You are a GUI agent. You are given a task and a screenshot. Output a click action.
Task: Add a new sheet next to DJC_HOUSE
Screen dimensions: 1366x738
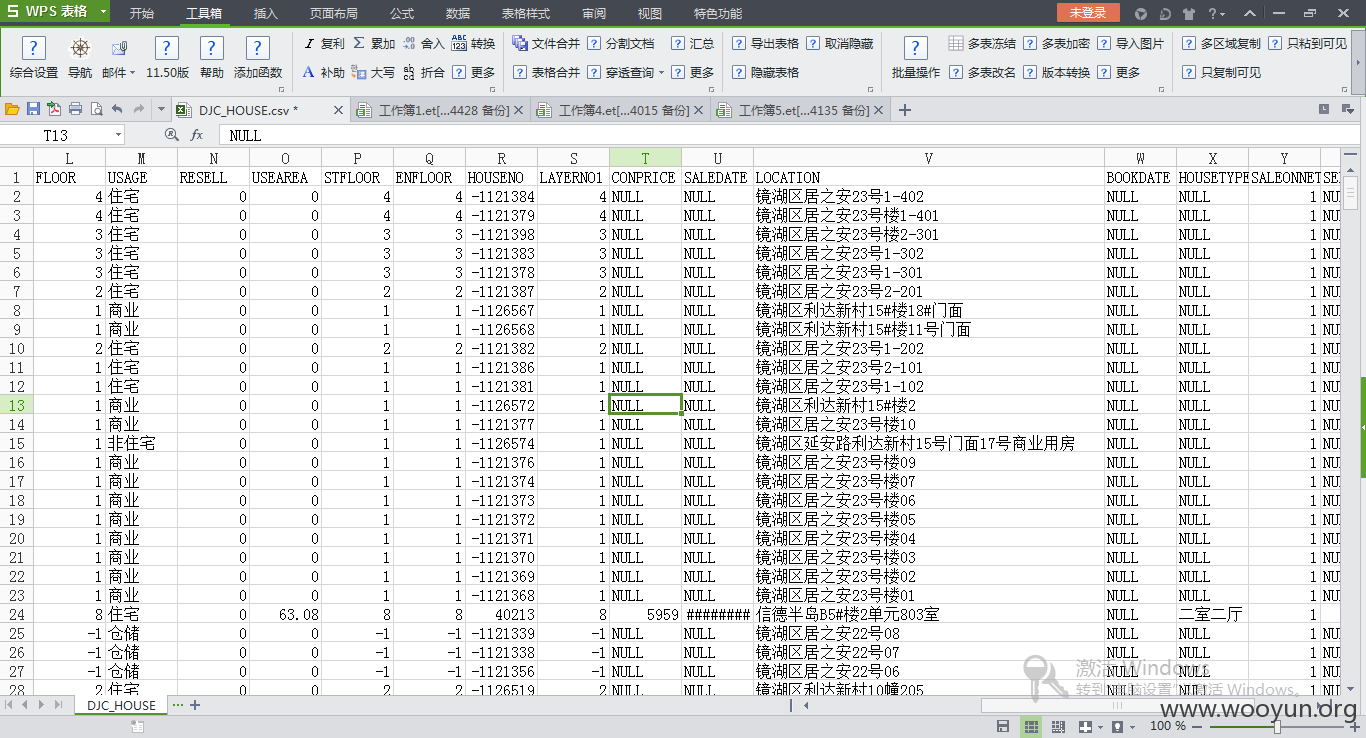[195, 705]
